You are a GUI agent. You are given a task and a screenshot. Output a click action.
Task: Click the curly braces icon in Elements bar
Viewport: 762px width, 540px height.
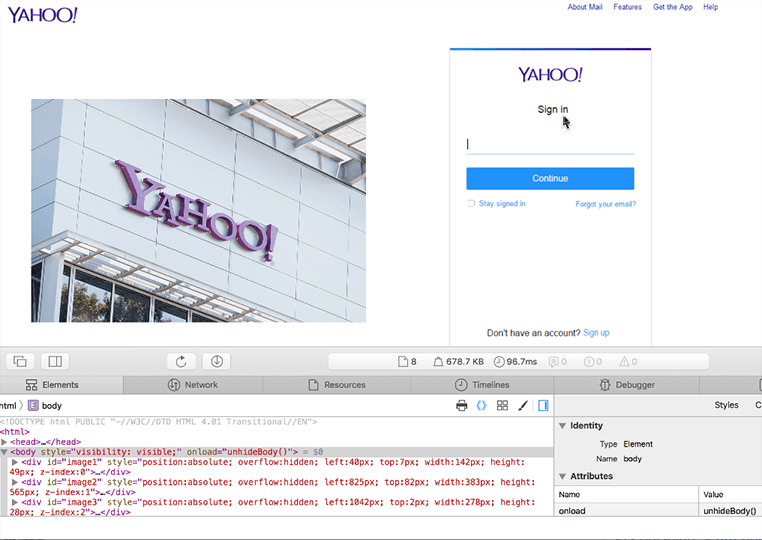click(481, 406)
